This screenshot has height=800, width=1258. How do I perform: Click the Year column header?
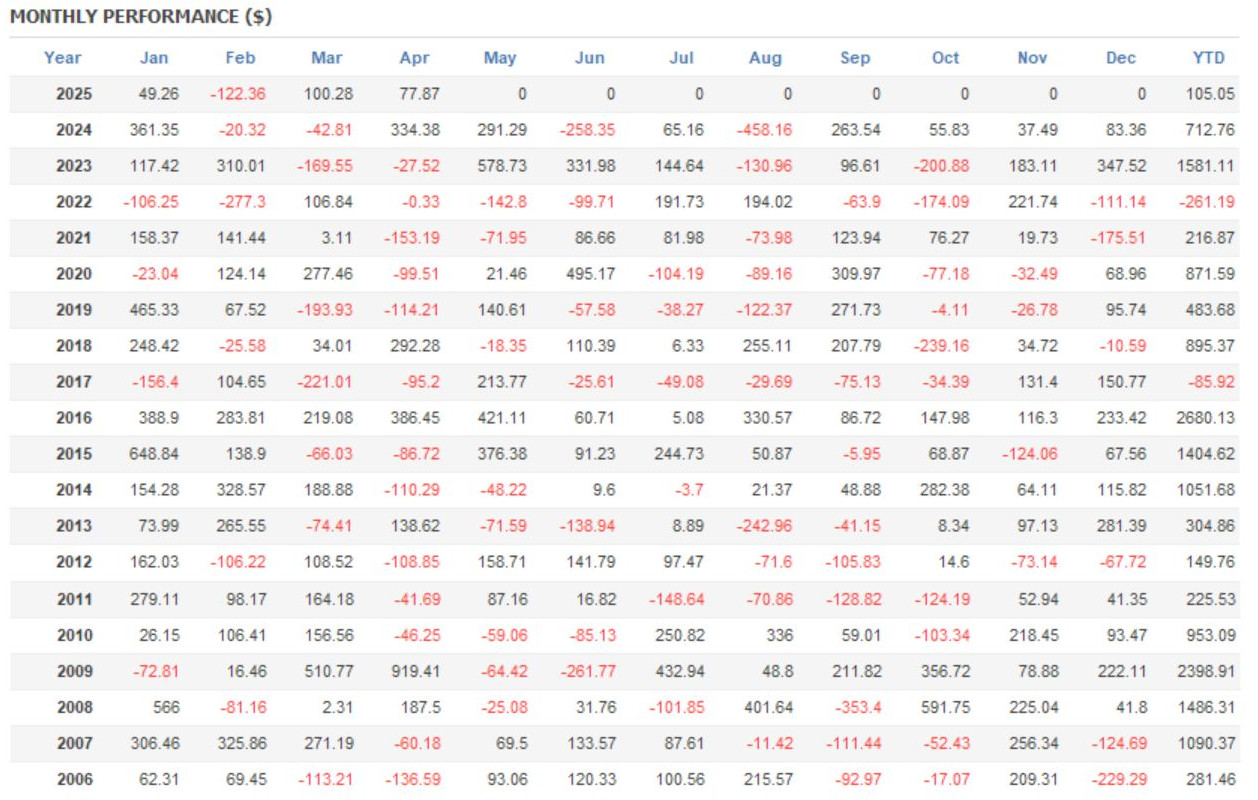point(62,58)
